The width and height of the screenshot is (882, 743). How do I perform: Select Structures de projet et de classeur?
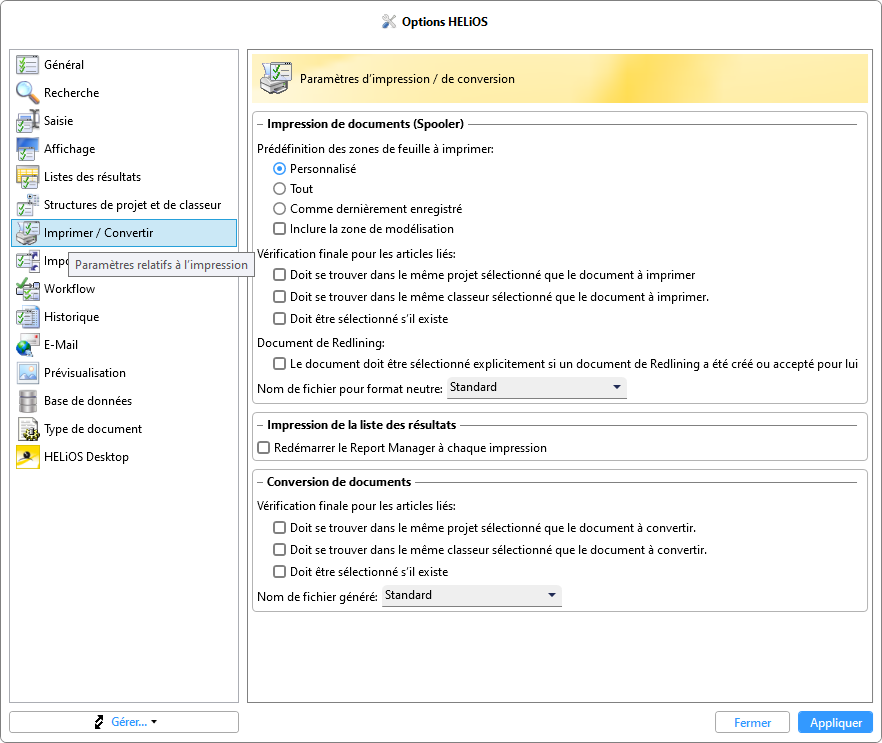click(x=124, y=205)
